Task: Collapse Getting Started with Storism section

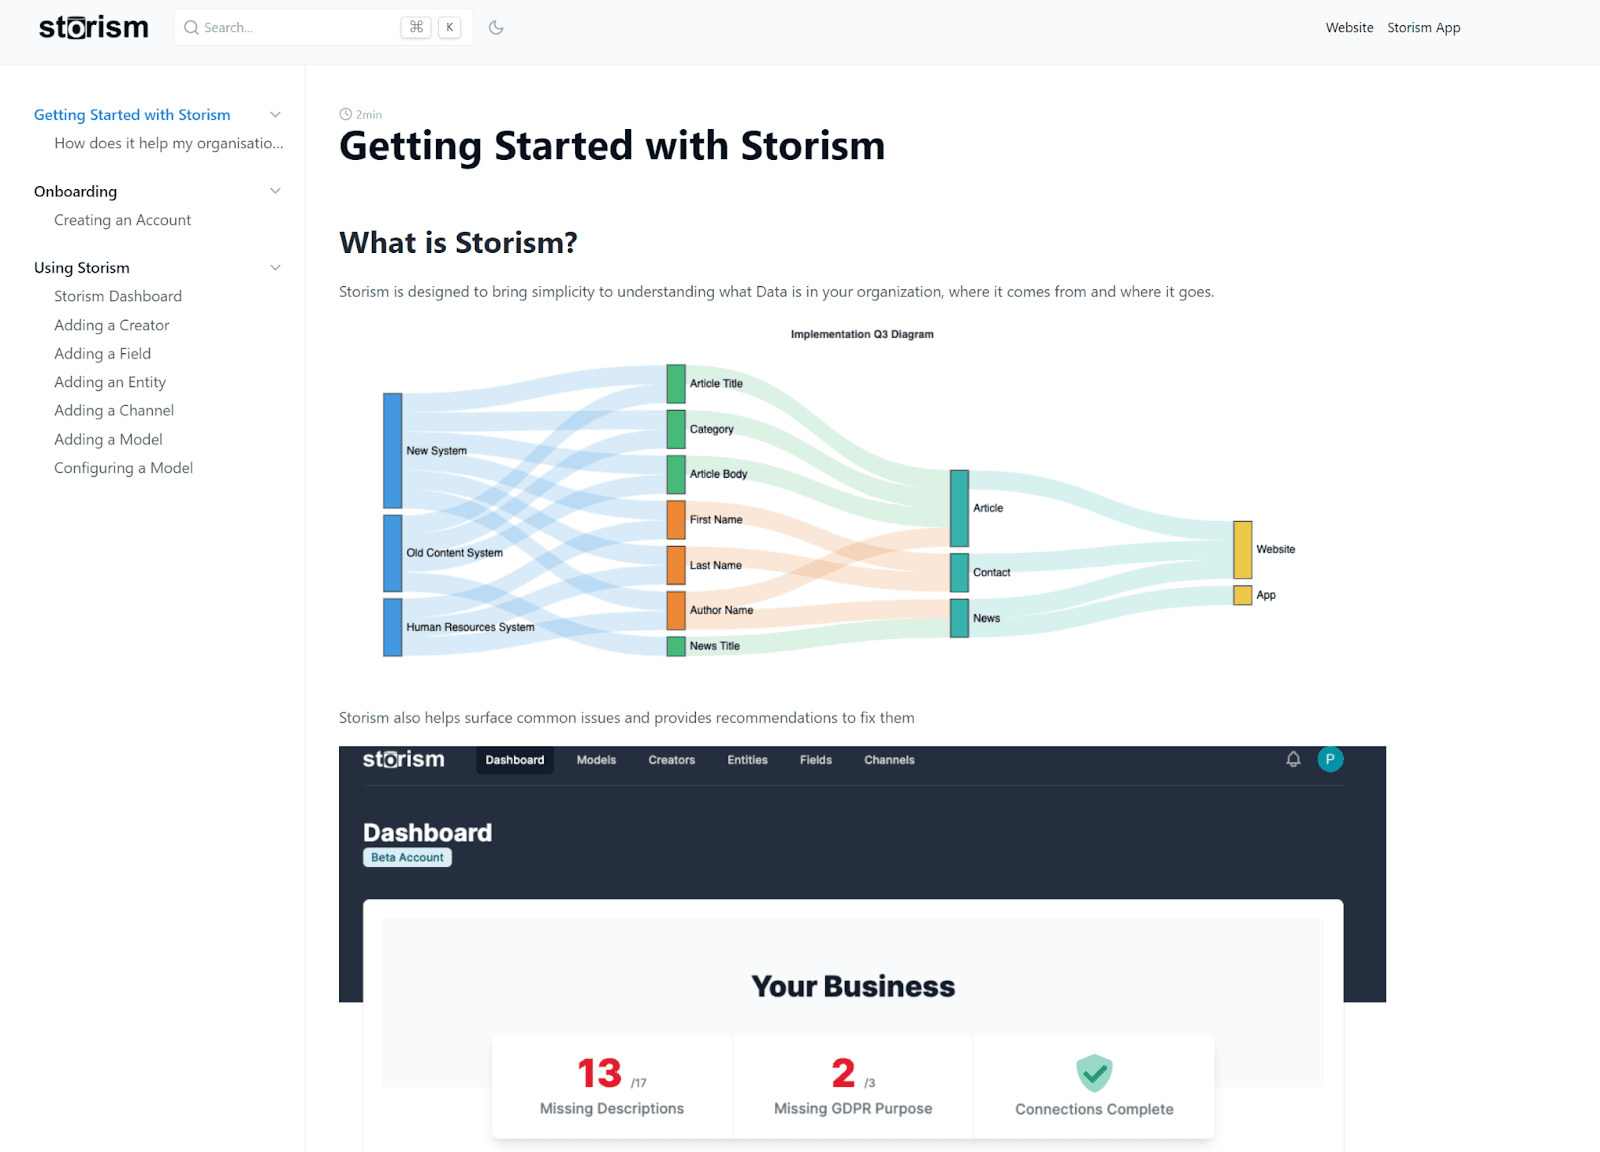Action: [275, 115]
